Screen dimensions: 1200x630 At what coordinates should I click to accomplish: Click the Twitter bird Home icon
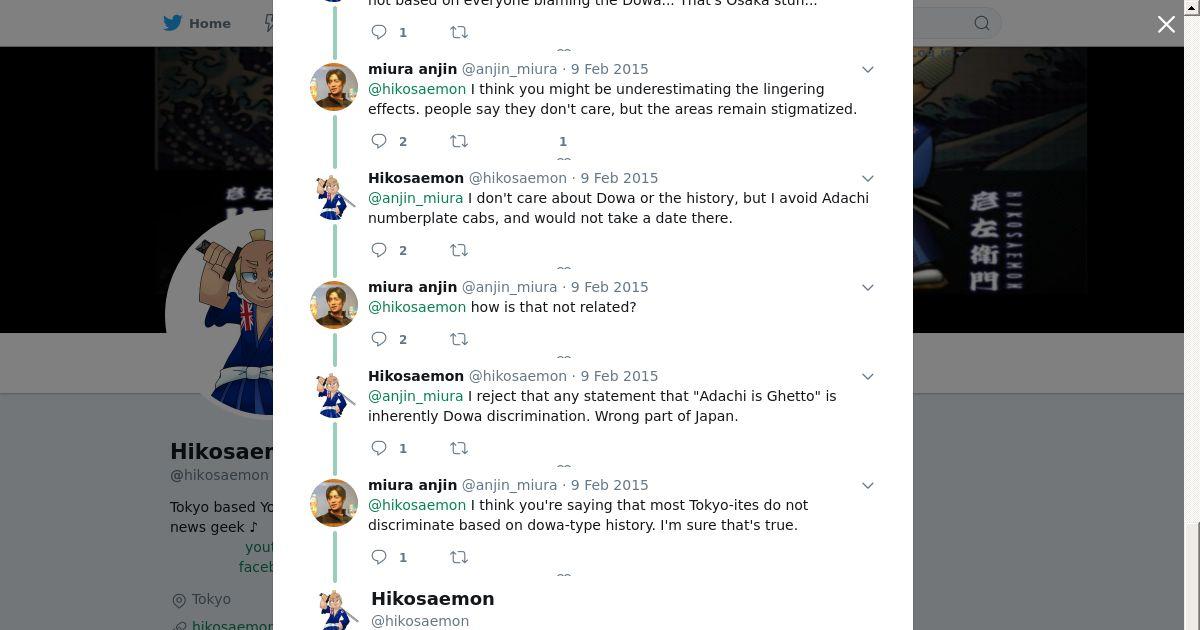(173, 23)
